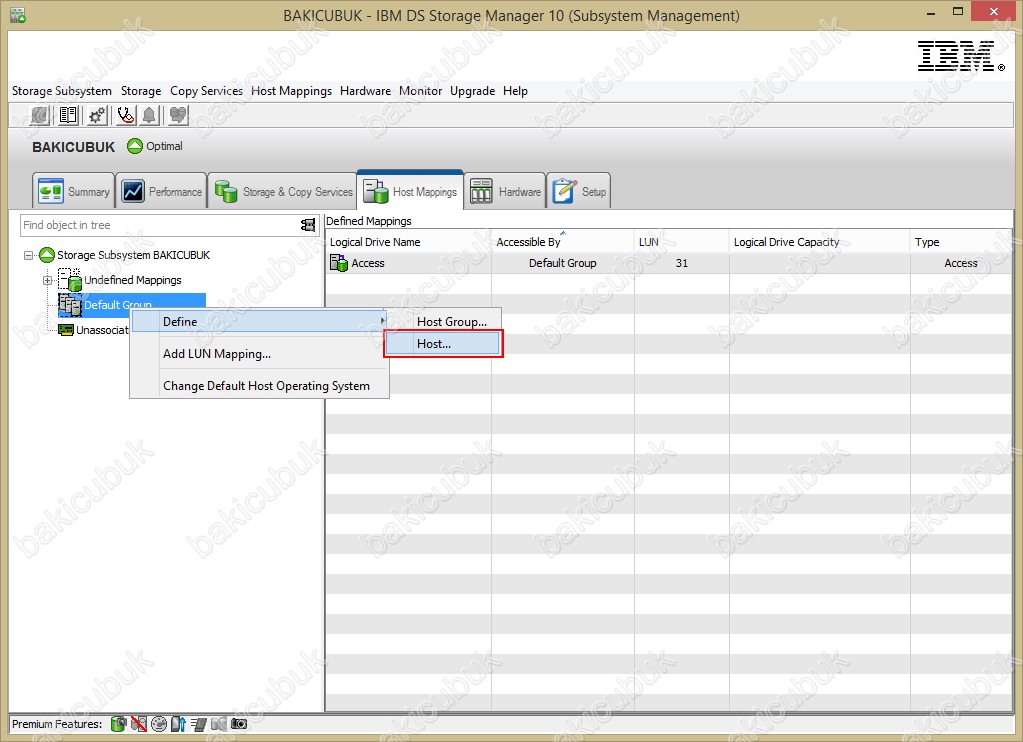This screenshot has width=1023, height=742.
Task: Go to the Hardware tab
Action: click(505, 191)
